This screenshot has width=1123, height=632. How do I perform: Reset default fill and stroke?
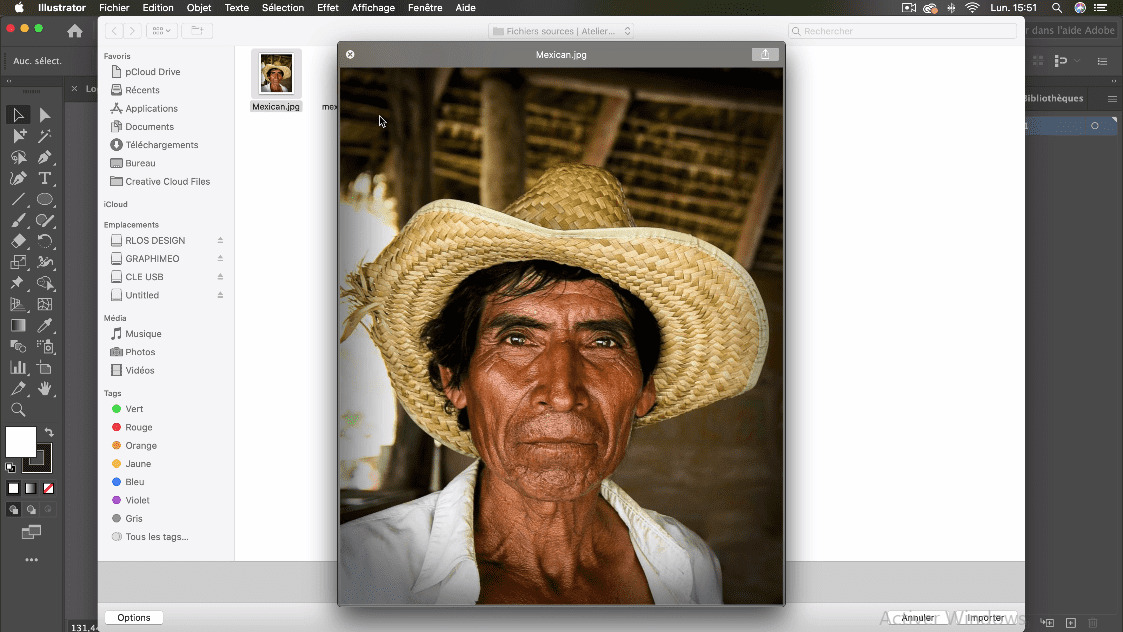point(11,468)
